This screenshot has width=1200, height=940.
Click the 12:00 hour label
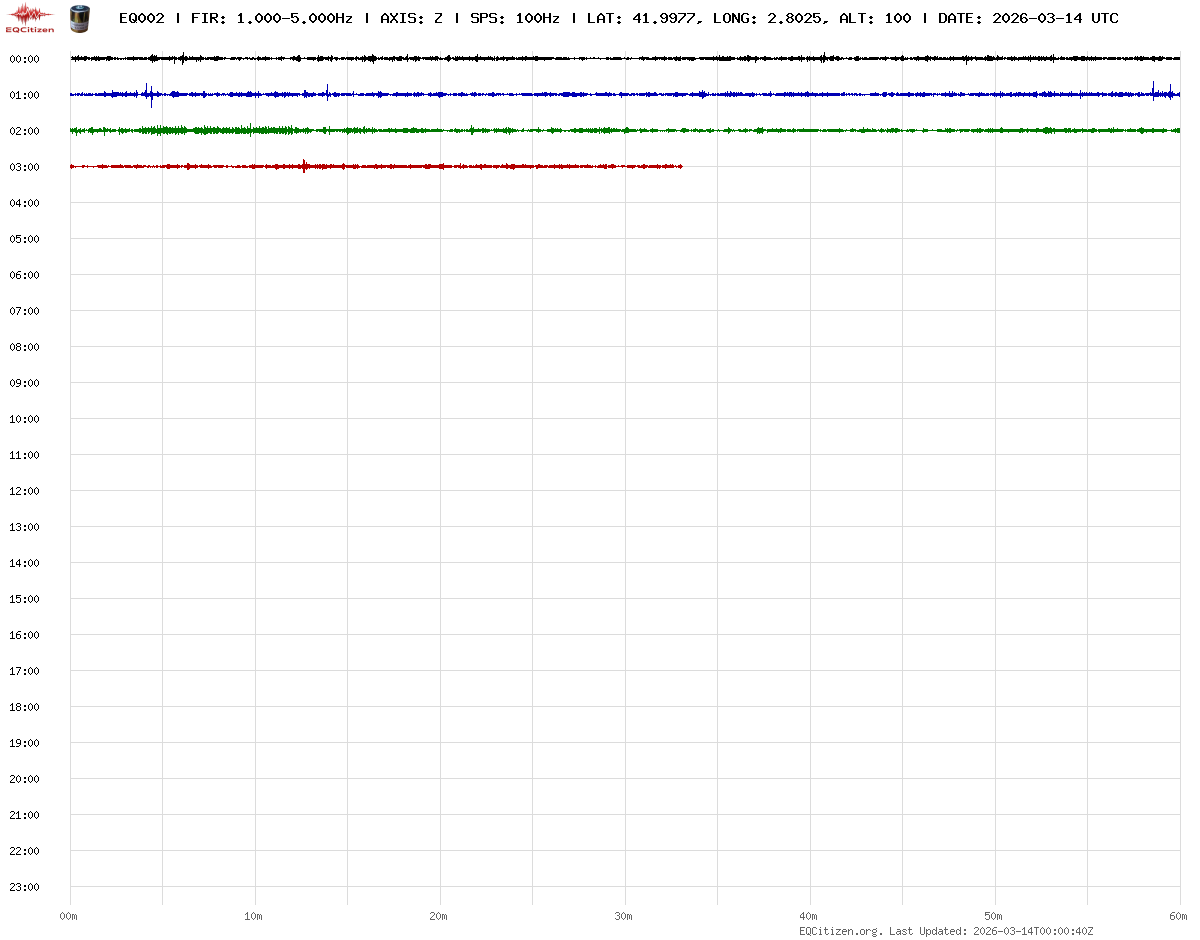24,491
